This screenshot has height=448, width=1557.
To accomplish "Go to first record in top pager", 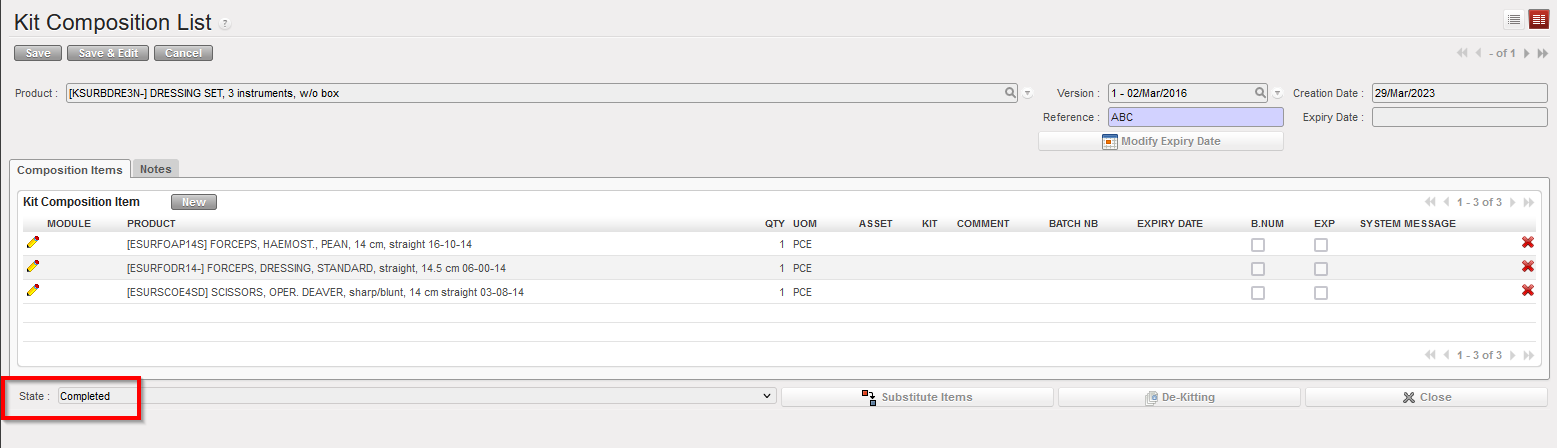I will [1463, 53].
